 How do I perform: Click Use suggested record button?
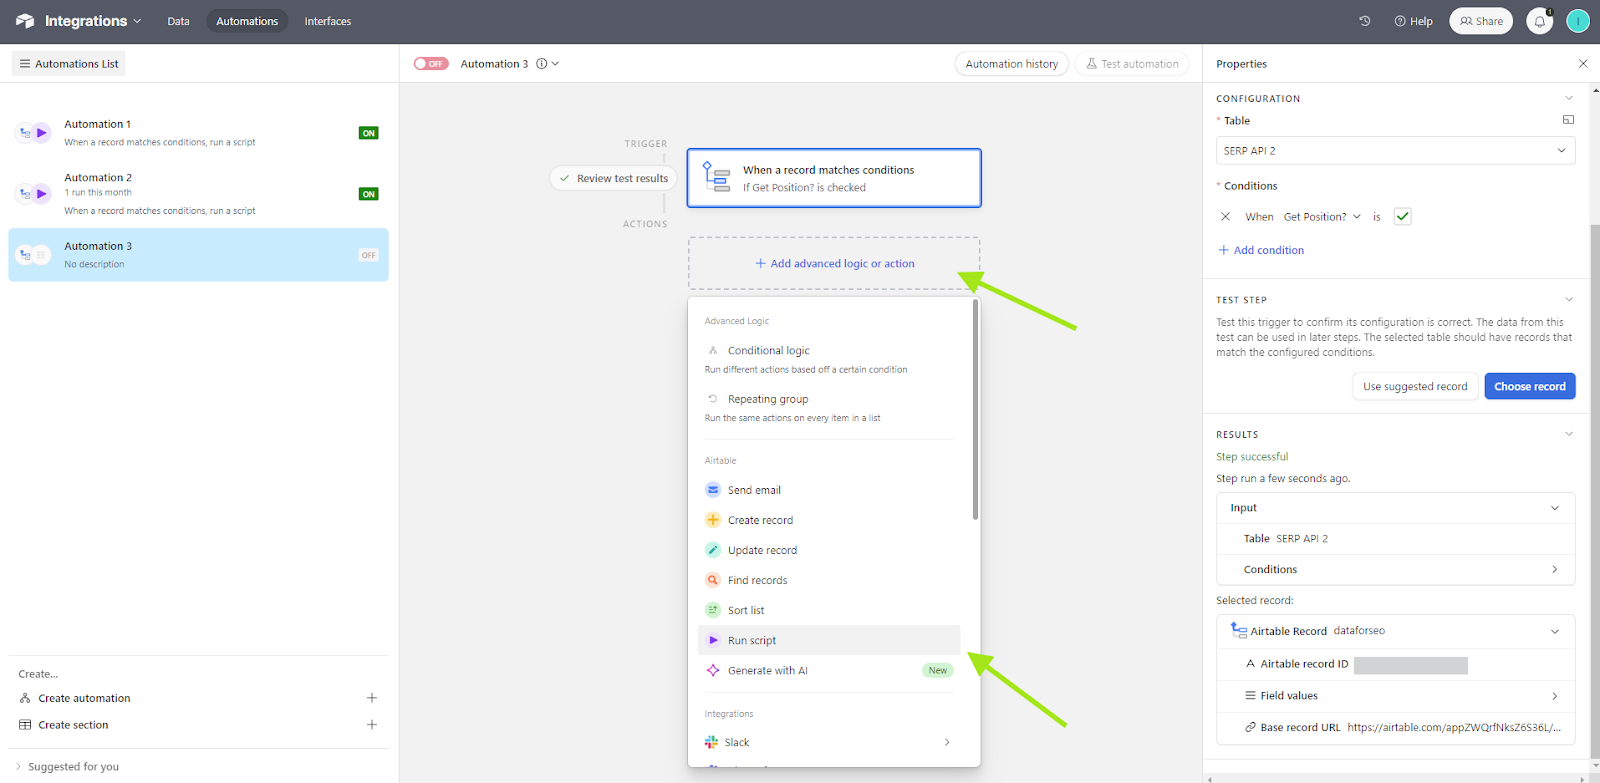(x=1415, y=386)
